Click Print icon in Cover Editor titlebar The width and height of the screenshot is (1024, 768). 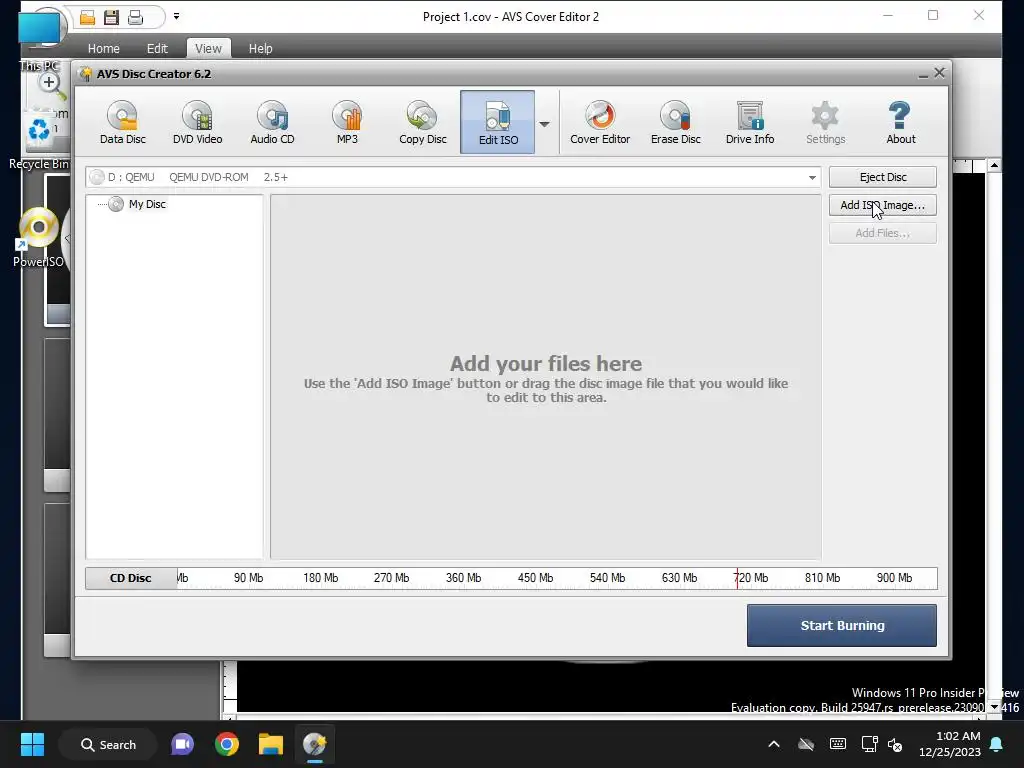[135, 17]
